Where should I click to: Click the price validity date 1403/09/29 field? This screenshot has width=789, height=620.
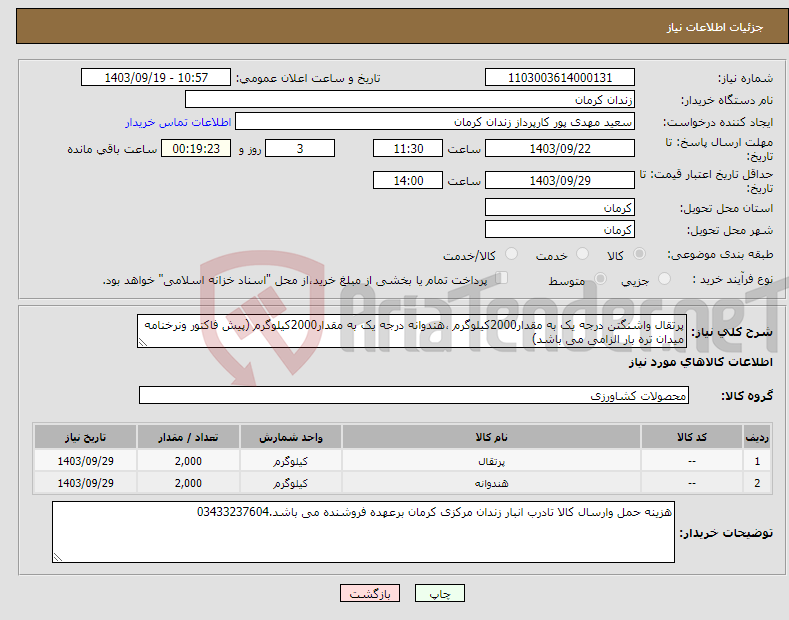click(x=560, y=180)
